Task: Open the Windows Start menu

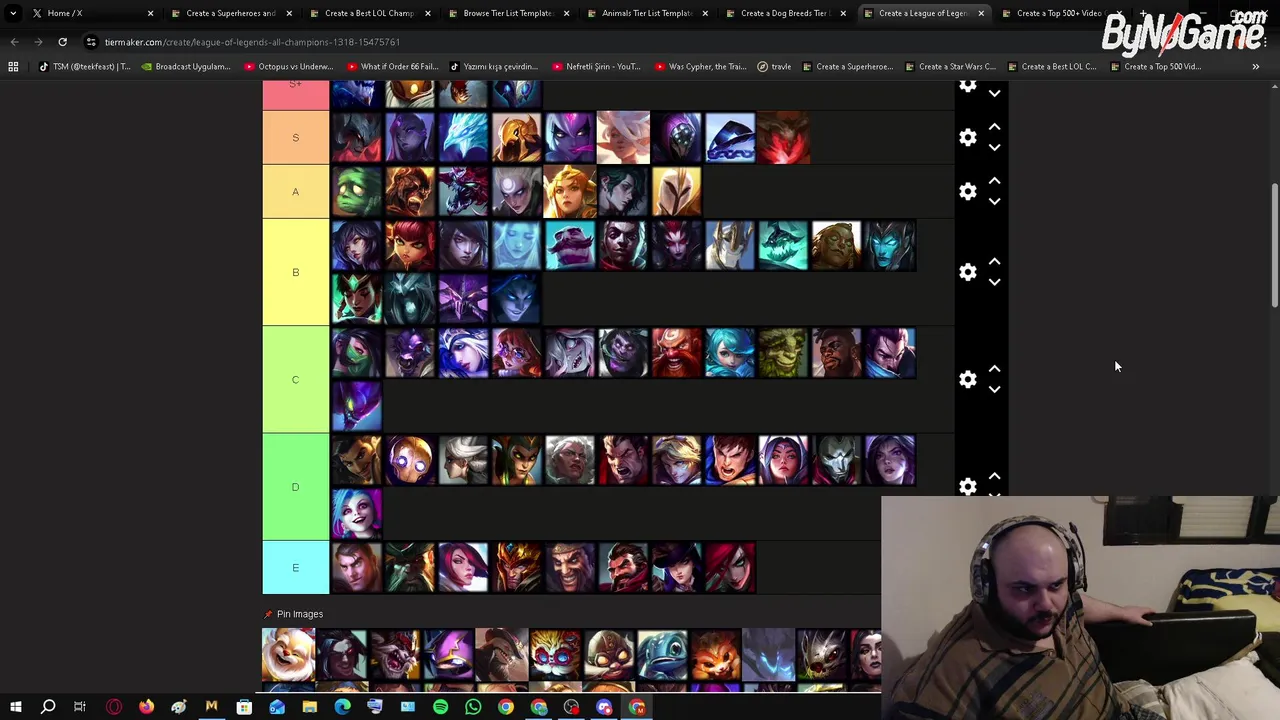Action: tap(15, 707)
